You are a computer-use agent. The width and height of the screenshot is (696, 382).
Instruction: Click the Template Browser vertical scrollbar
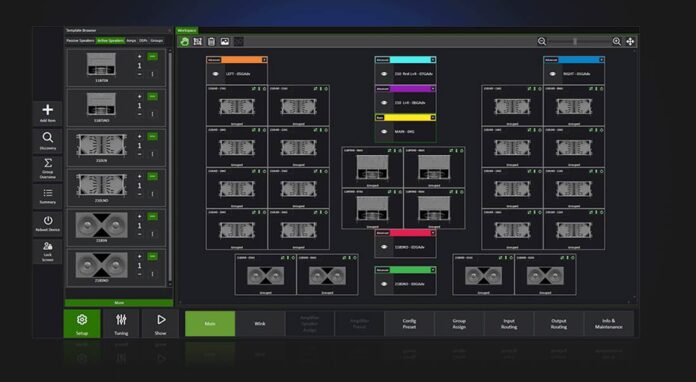170,166
